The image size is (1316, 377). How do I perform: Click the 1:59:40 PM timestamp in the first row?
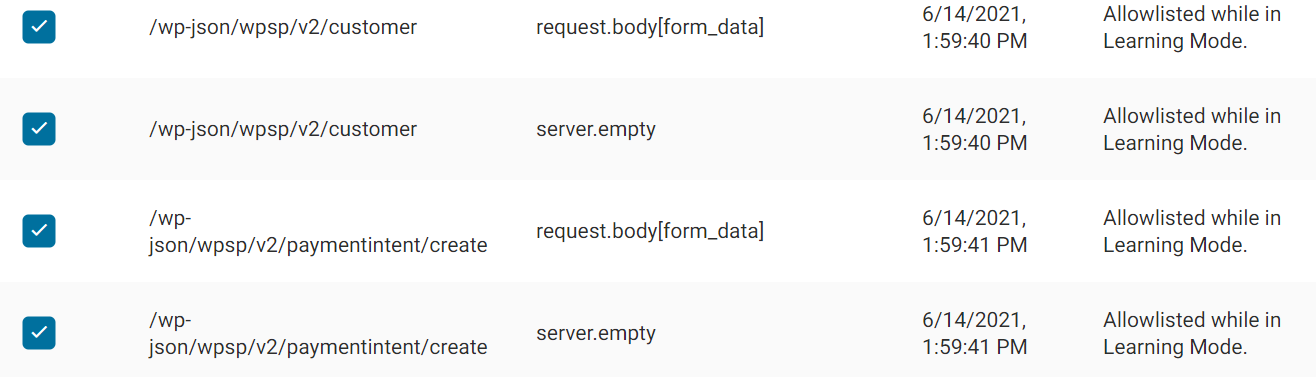(x=975, y=28)
